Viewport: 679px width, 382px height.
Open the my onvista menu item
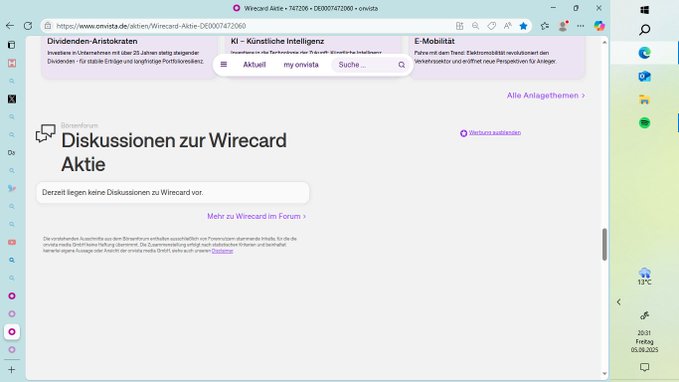point(301,65)
